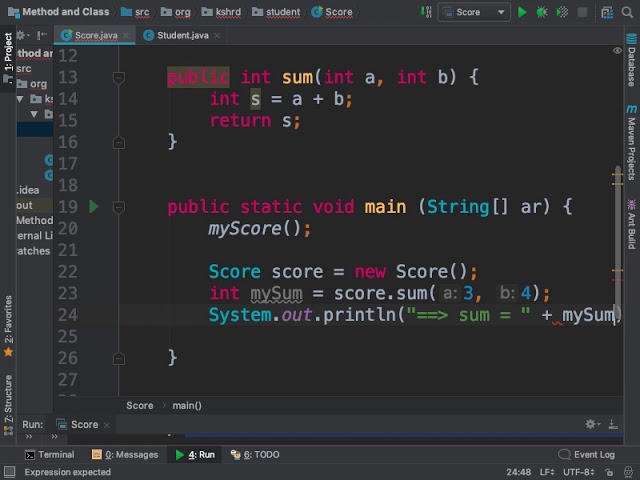Click the fold end marker at line 16

[119, 142]
